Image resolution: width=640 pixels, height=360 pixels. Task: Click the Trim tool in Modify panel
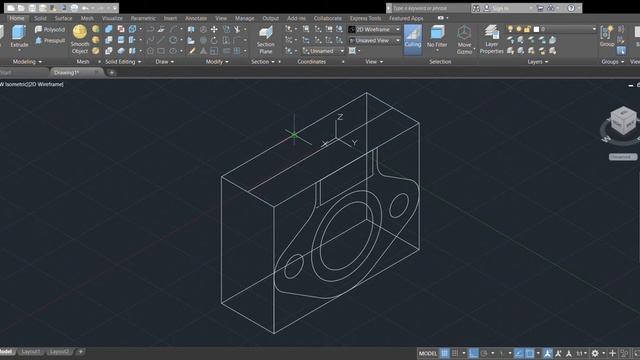click(x=237, y=29)
